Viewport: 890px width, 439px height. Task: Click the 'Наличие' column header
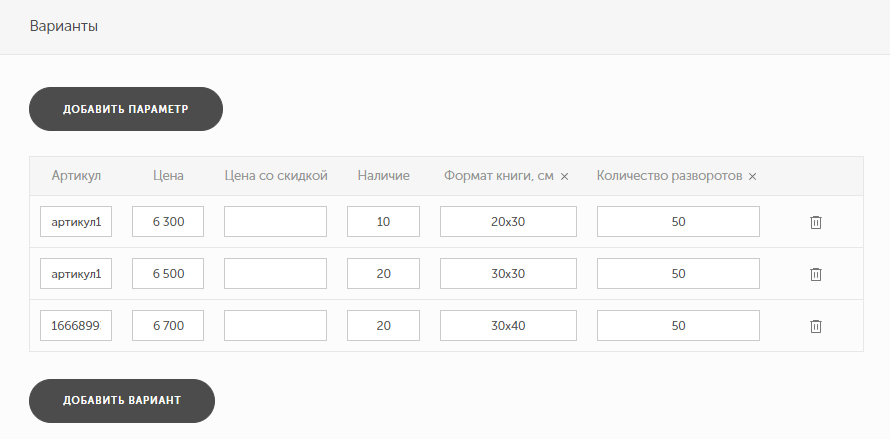point(384,176)
